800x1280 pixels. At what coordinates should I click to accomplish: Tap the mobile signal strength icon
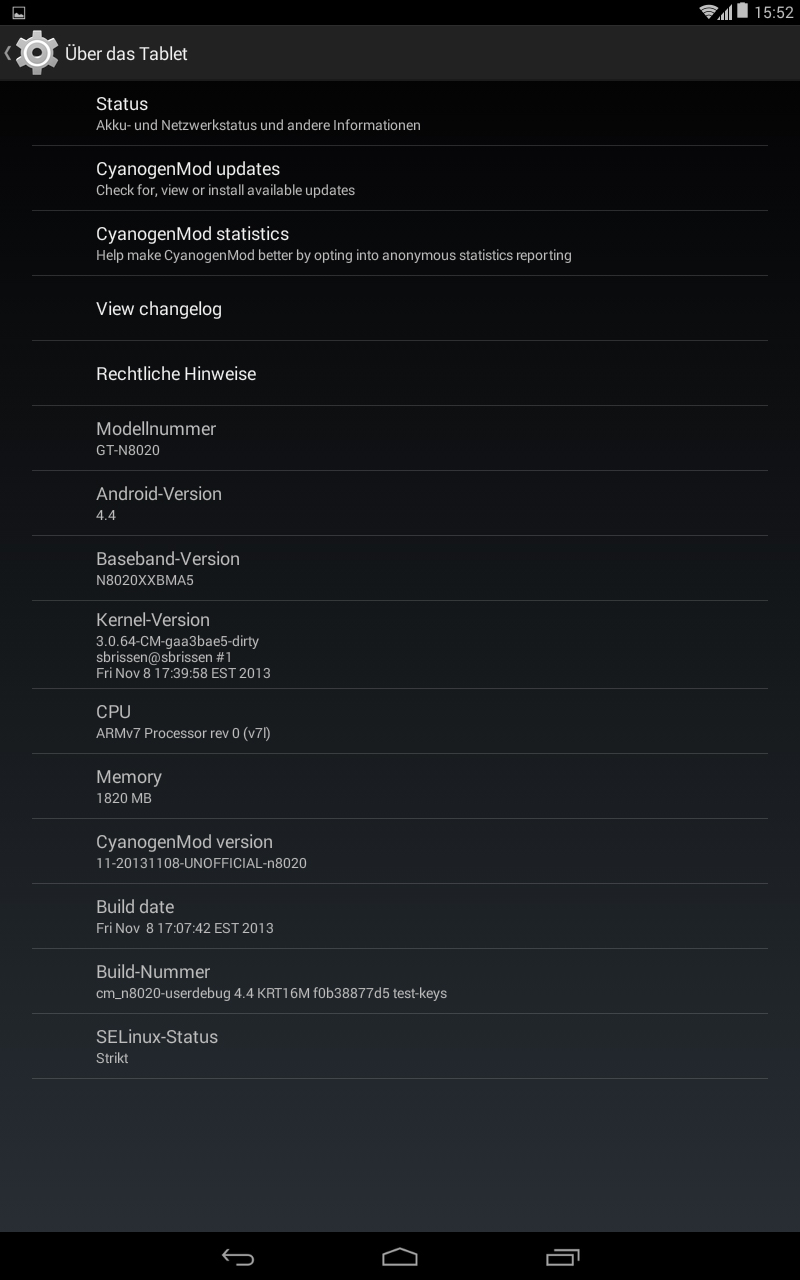pos(725,12)
